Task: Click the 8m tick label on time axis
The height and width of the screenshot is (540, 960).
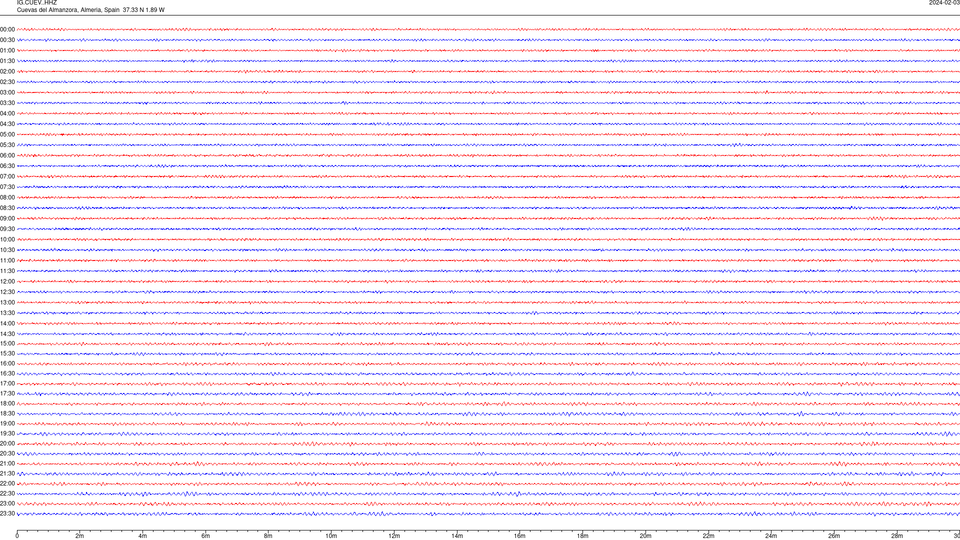Action: pyautogui.click(x=268, y=536)
